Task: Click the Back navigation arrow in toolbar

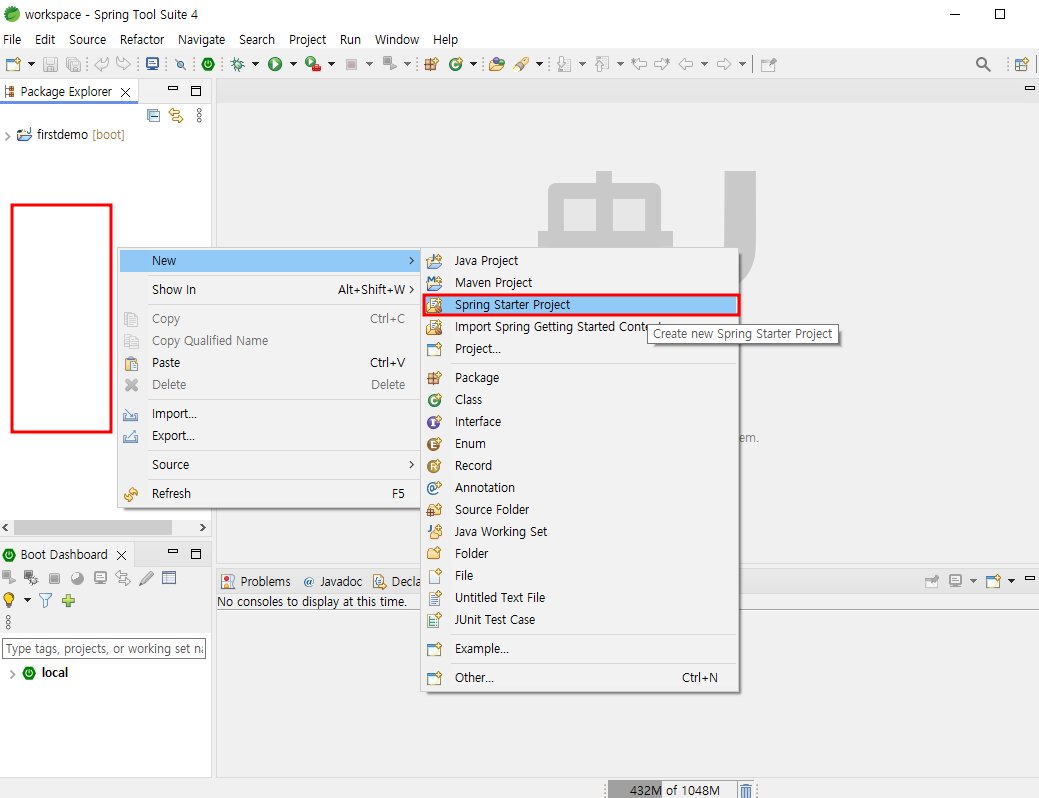Action: click(x=686, y=64)
